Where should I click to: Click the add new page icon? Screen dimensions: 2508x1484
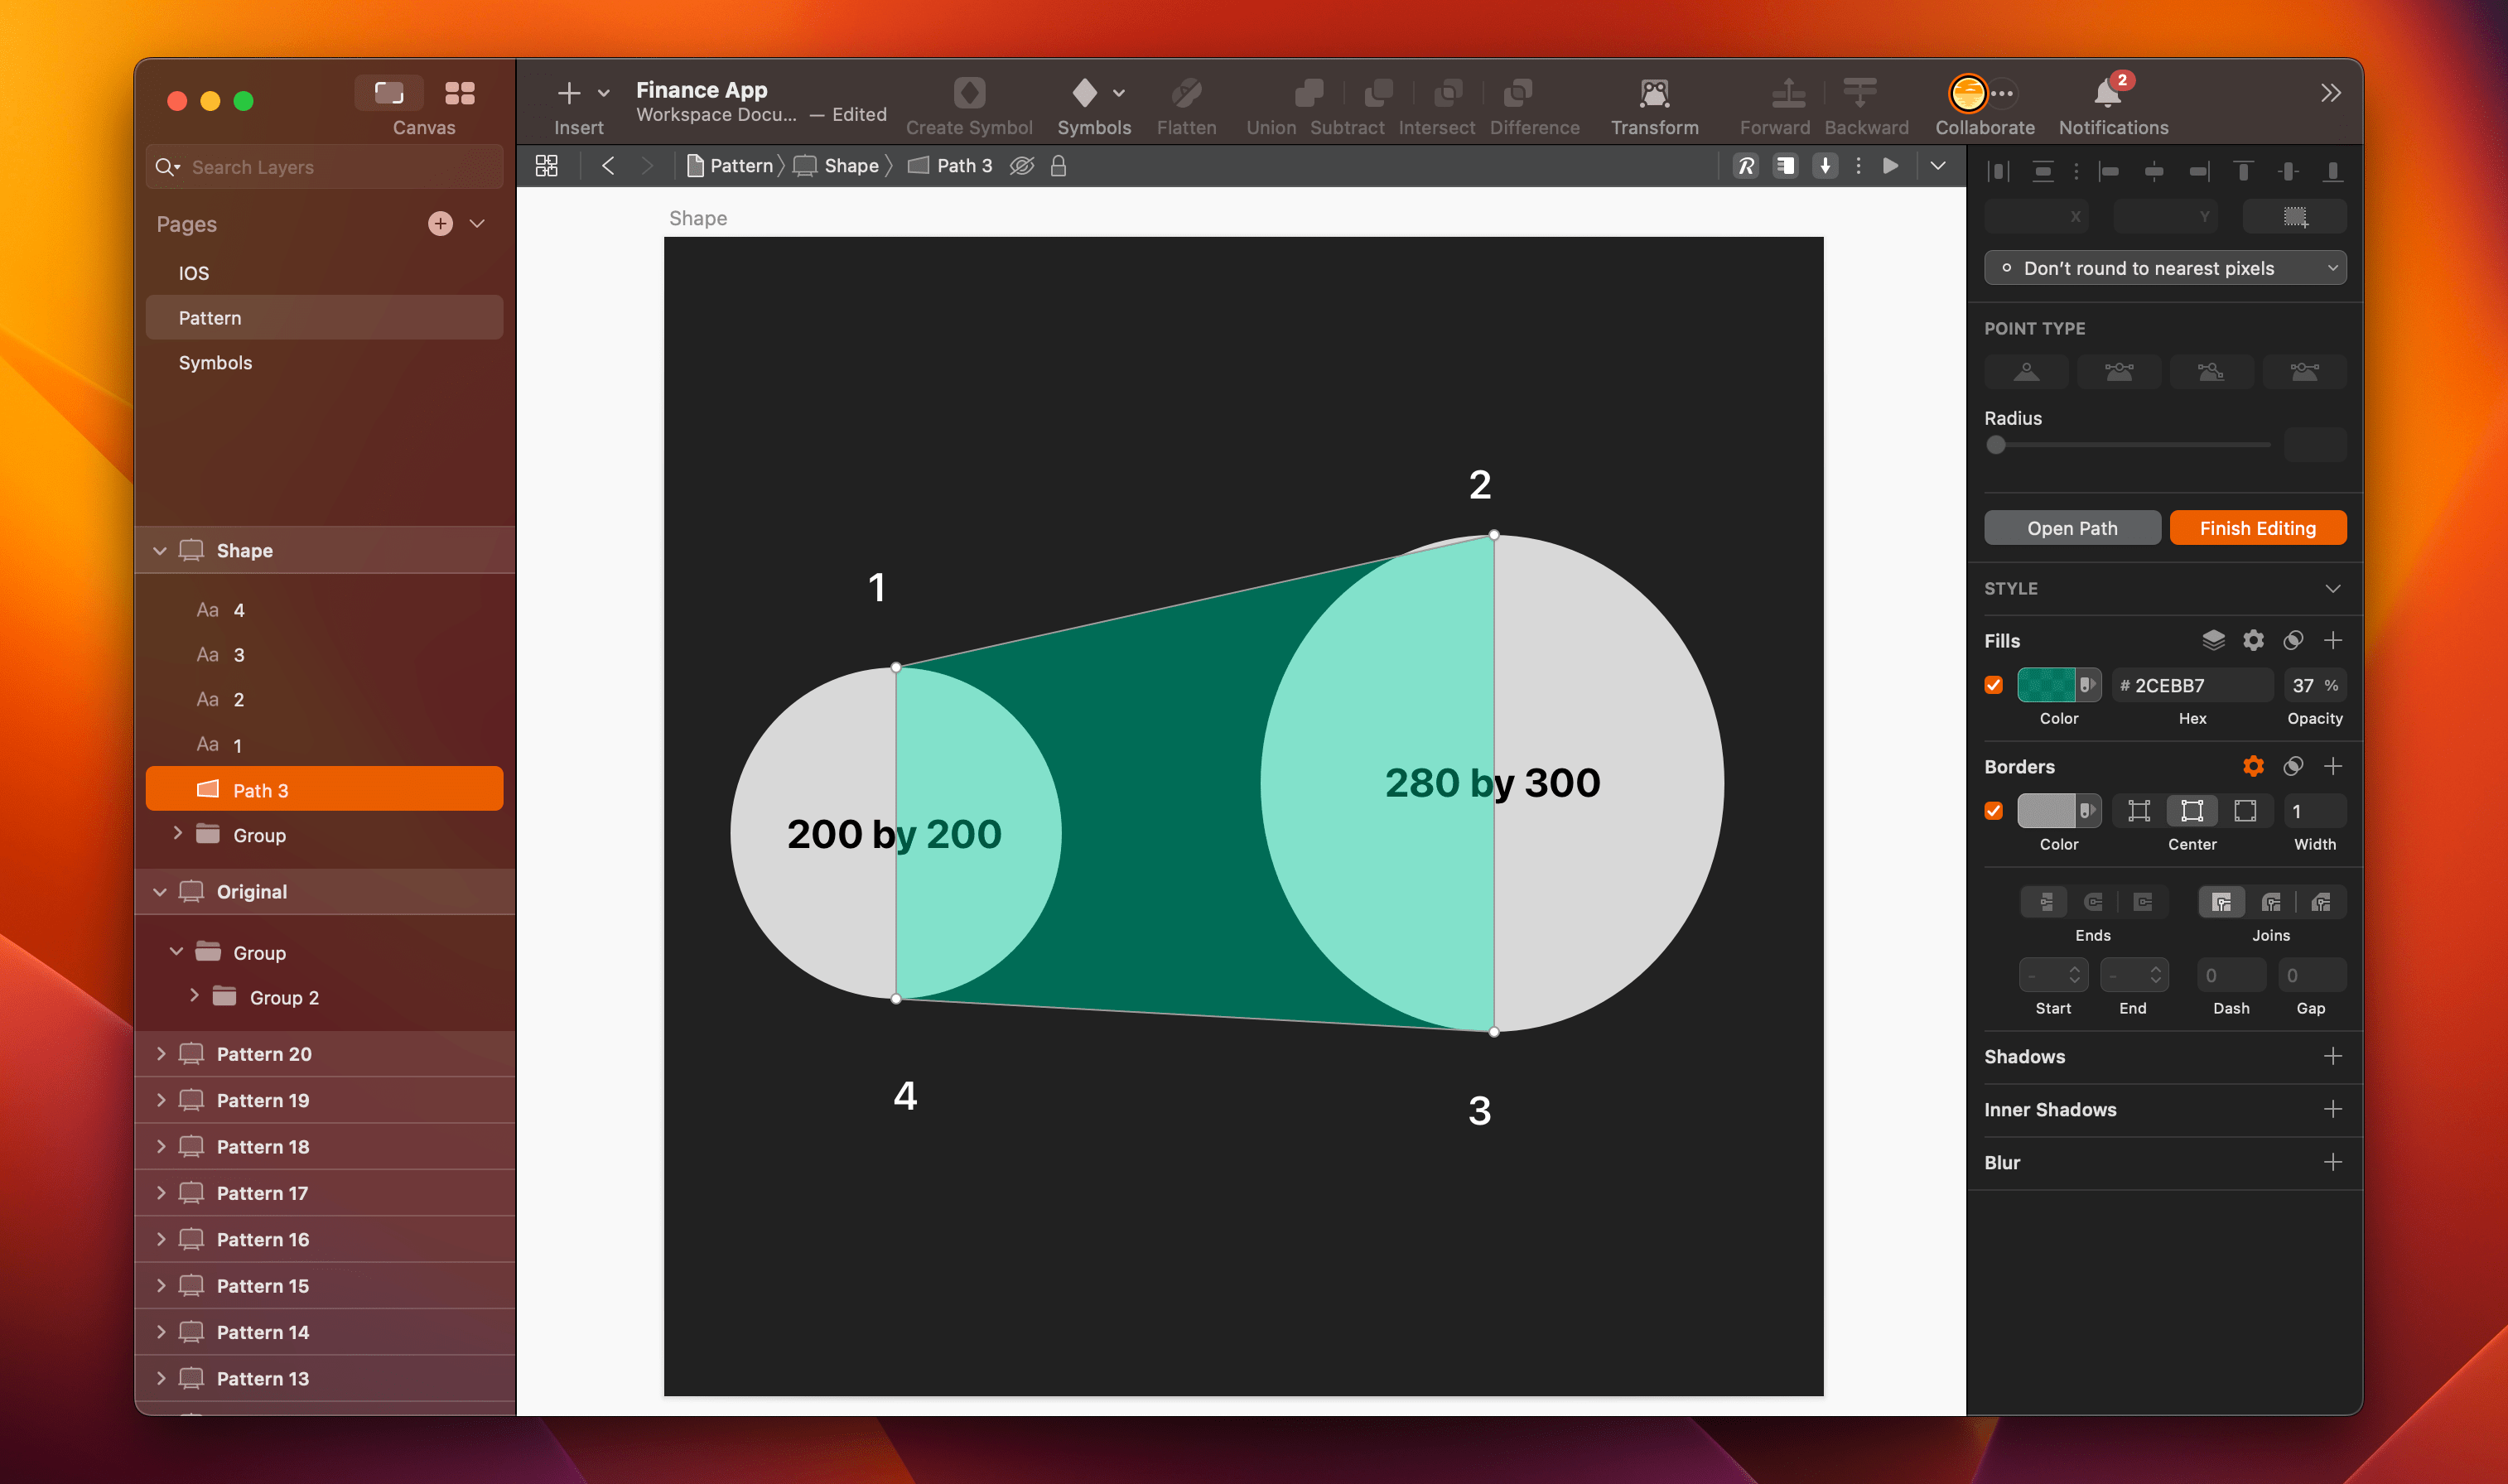pyautogui.click(x=440, y=224)
